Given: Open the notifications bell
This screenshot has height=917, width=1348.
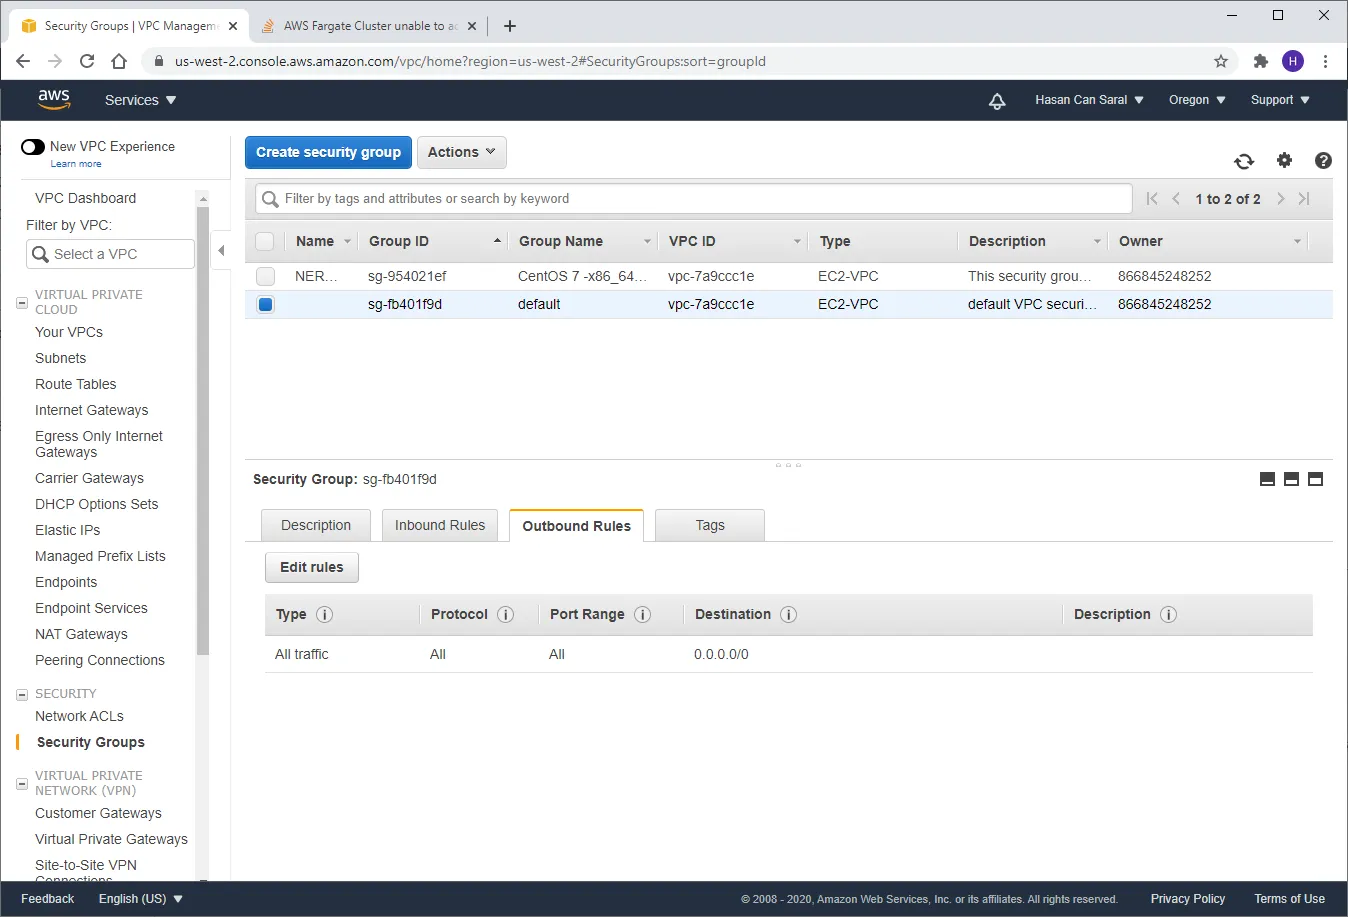Looking at the screenshot, I should pos(997,101).
